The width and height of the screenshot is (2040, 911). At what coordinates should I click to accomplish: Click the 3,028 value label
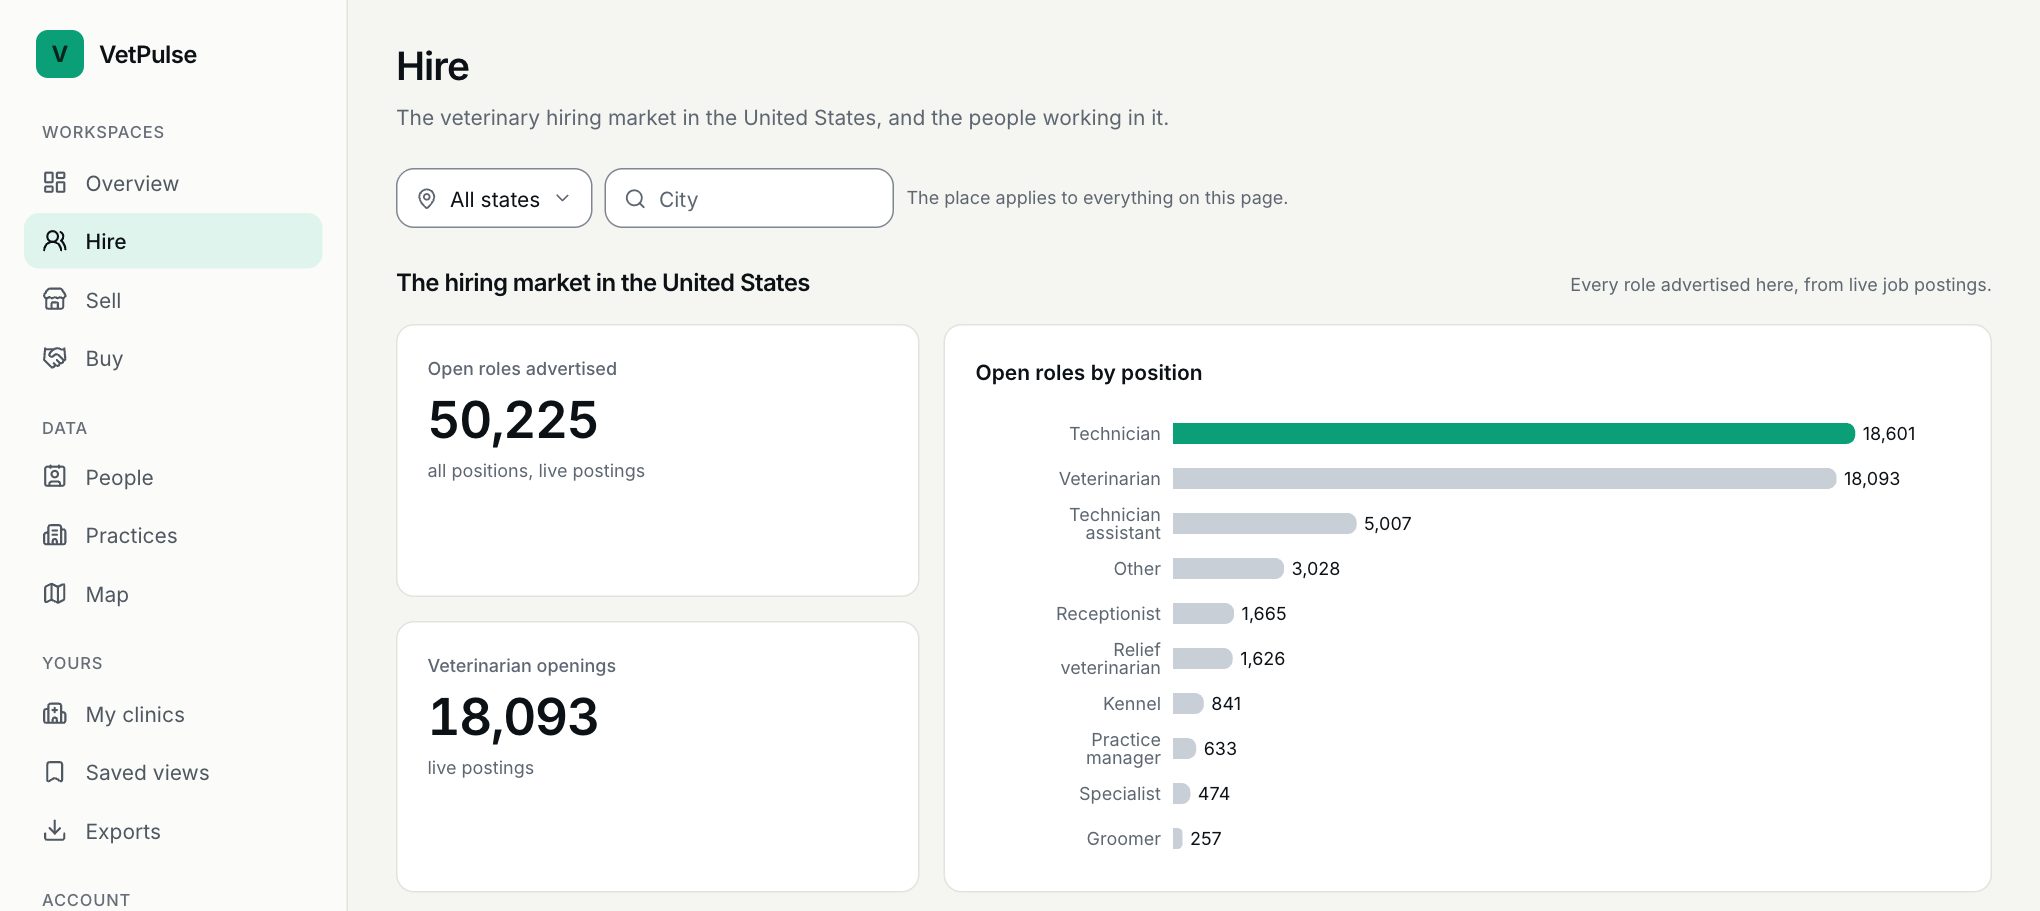coord(1316,568)
